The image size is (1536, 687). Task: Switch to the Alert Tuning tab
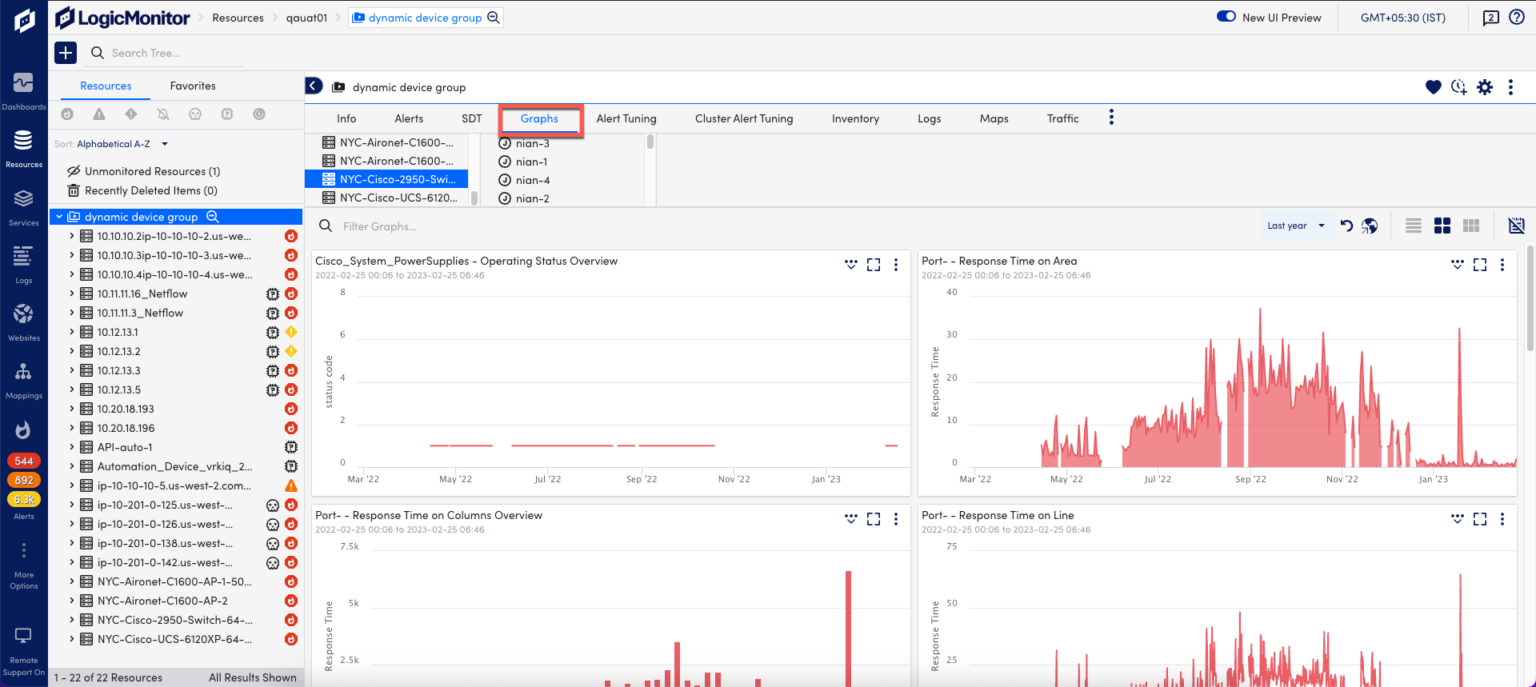(626, 118)
